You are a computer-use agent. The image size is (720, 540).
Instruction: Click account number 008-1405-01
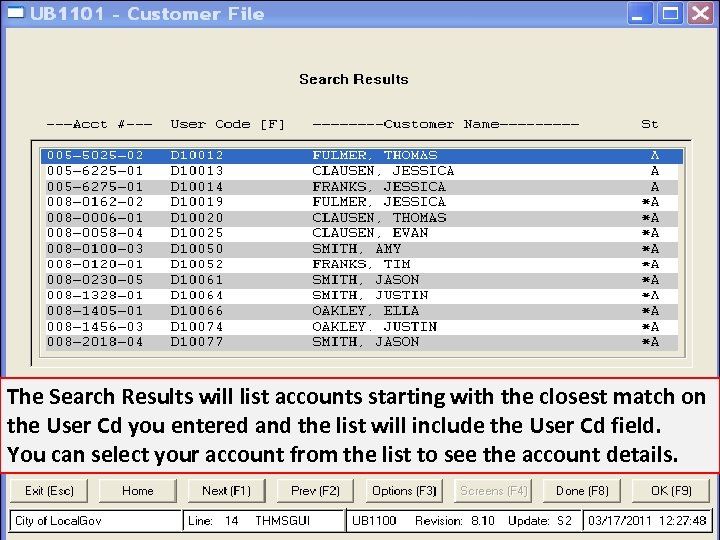tap(95, 311)
